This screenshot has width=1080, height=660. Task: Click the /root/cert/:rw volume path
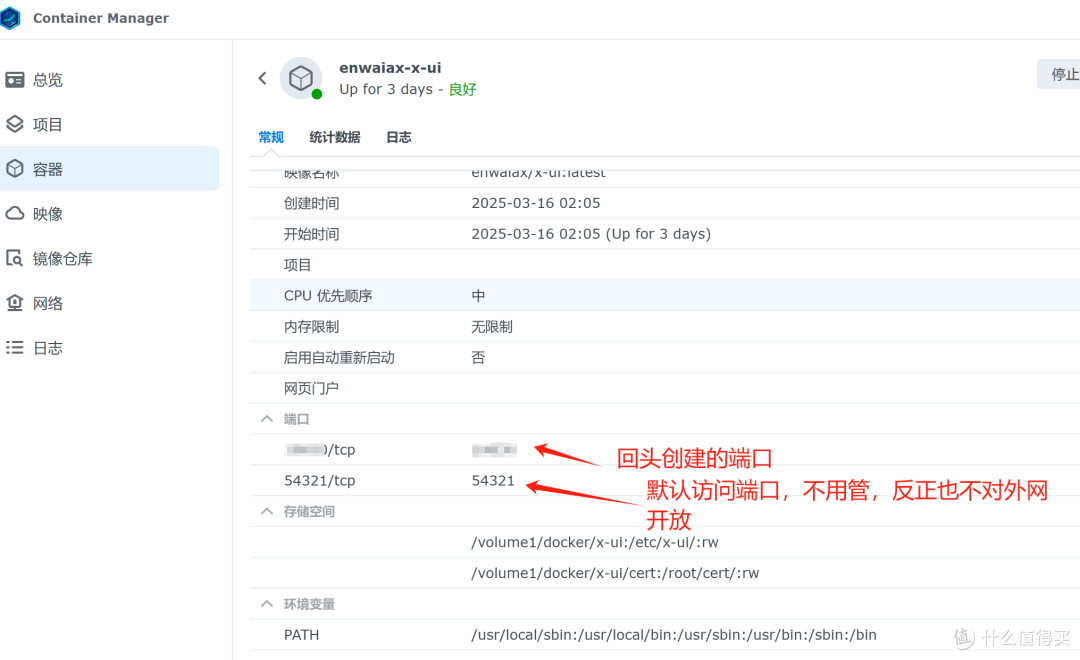(x=615, y=573)
